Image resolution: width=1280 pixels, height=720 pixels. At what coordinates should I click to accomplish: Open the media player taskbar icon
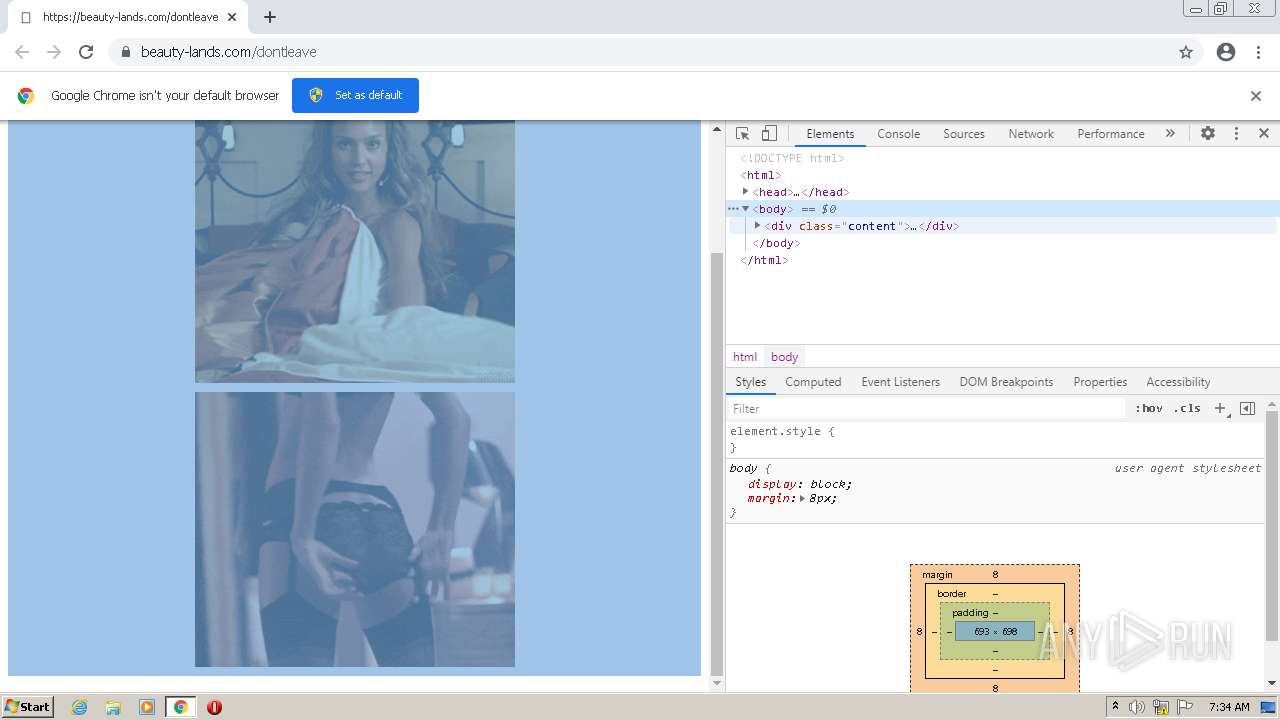click(x=147, y=707)
